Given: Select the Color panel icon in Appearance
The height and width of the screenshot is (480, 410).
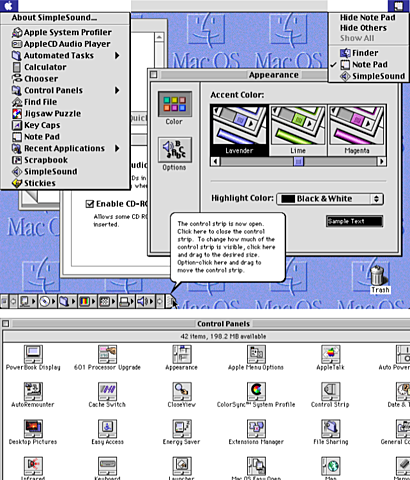Looking at the screenshot, I should coord(175,104).
